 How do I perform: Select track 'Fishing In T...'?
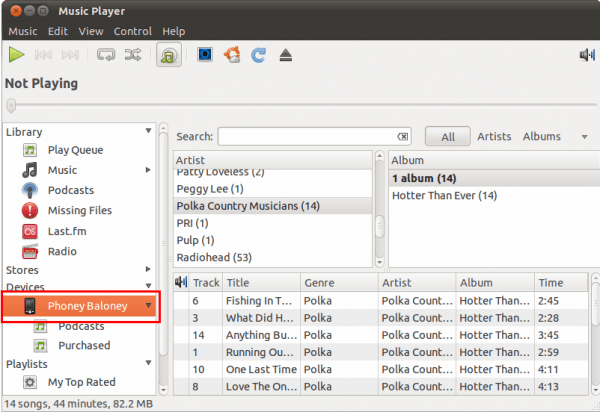[x=381, y=301]
